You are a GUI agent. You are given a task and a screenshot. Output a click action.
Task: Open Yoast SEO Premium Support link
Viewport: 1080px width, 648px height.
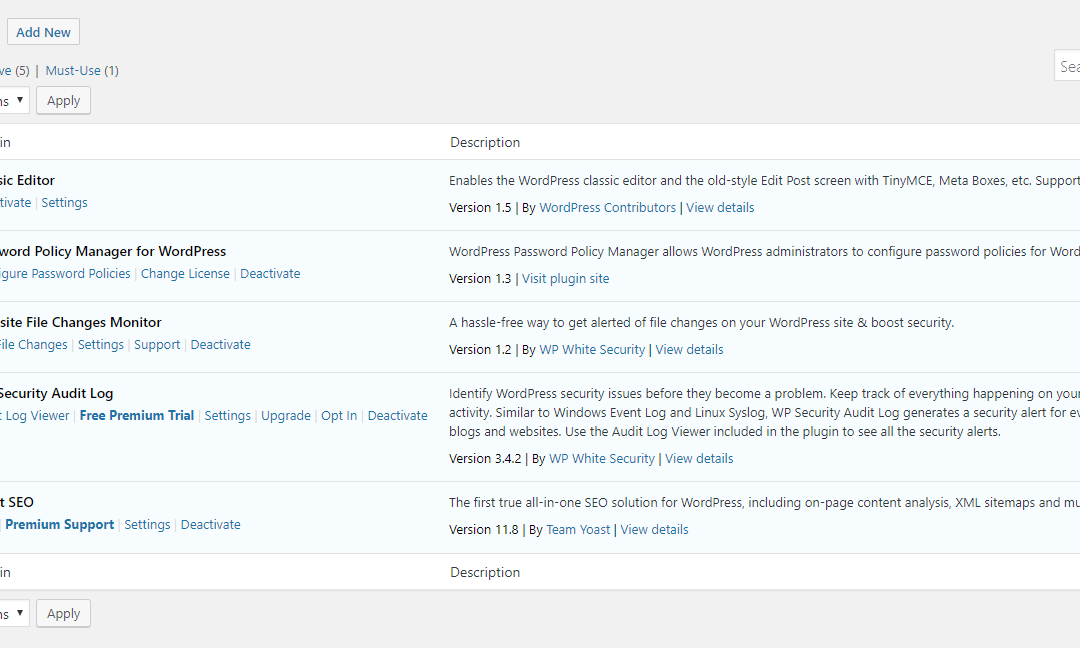click(x=60, y=524)
